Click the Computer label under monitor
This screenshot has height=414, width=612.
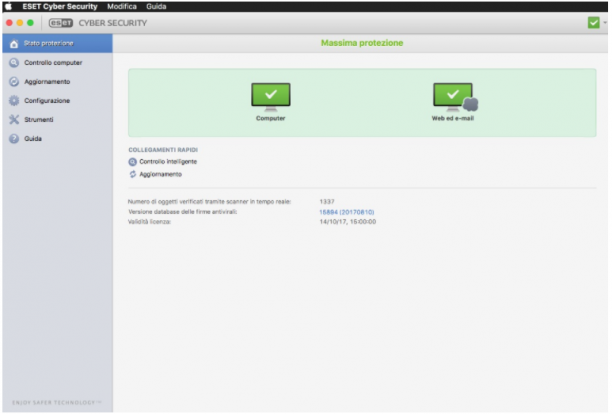(x=270, y=118)
